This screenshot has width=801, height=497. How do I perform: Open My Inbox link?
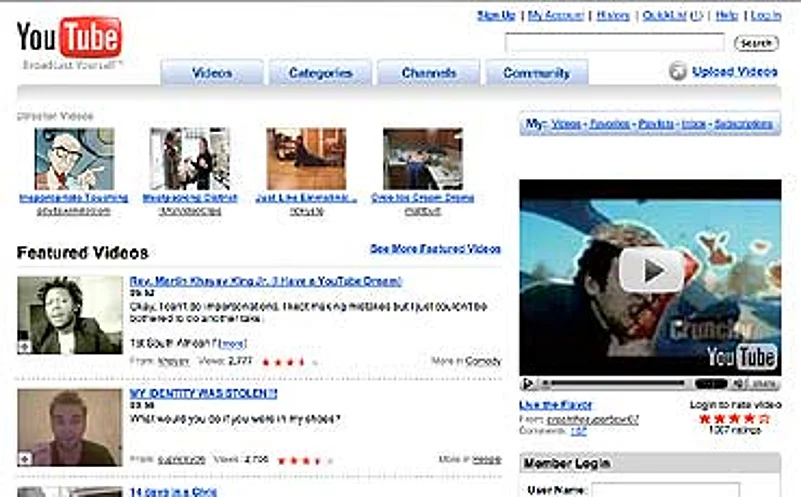tap(694, 124)
